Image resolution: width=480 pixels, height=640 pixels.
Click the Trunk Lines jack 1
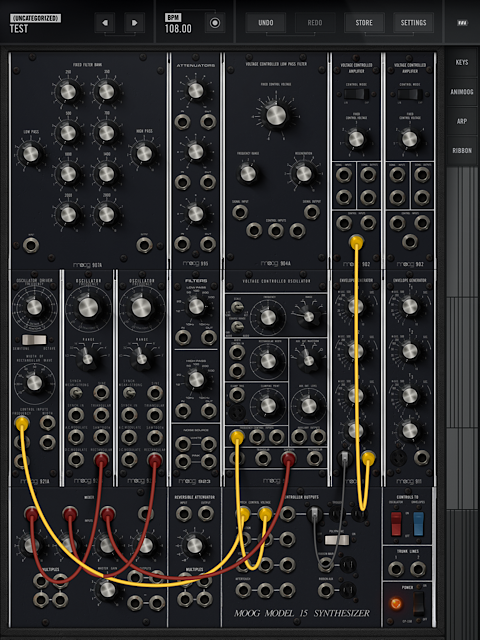[x=396, y=569]
